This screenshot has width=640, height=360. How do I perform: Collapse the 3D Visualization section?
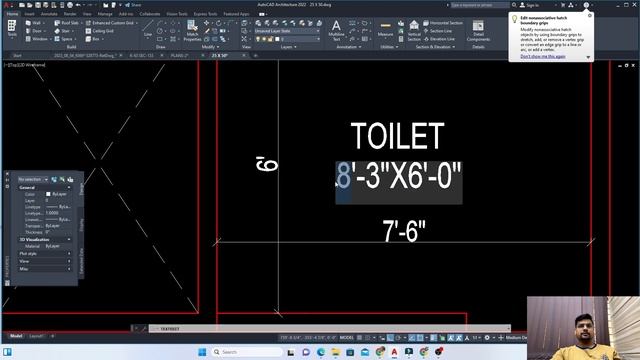[69, 240]
